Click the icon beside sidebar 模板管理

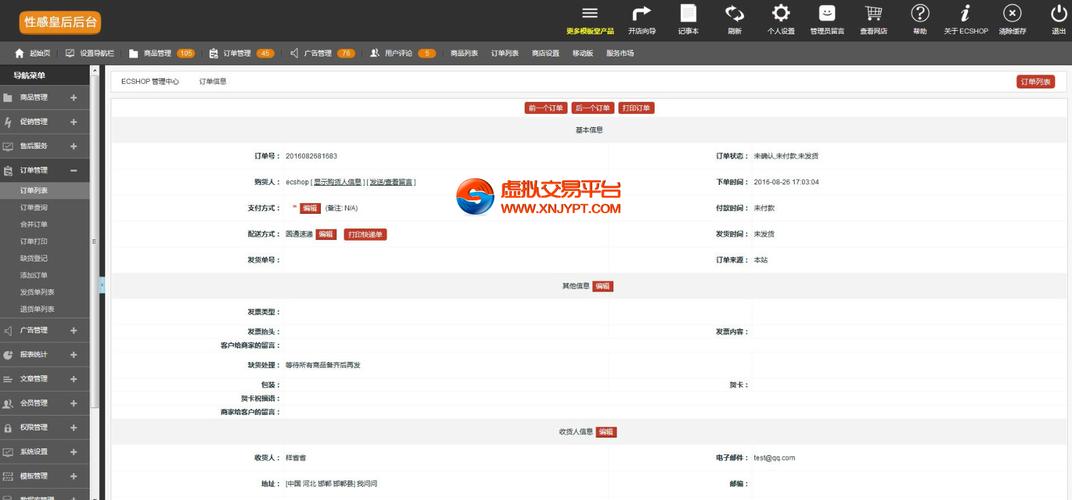[8, 476]
